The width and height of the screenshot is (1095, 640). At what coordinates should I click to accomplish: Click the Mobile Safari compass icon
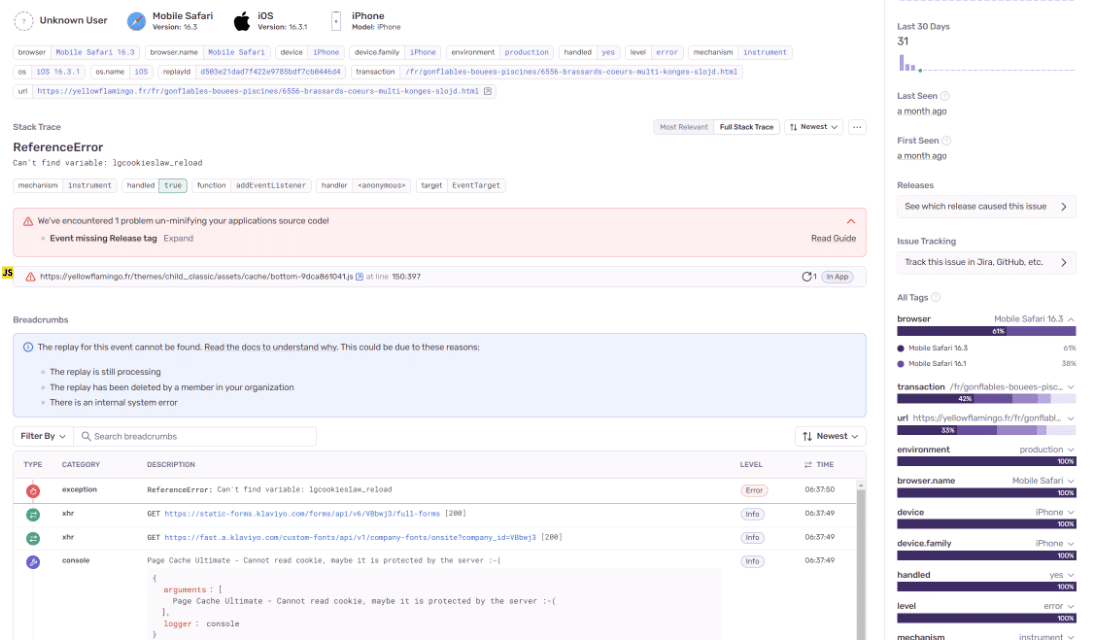136,21
